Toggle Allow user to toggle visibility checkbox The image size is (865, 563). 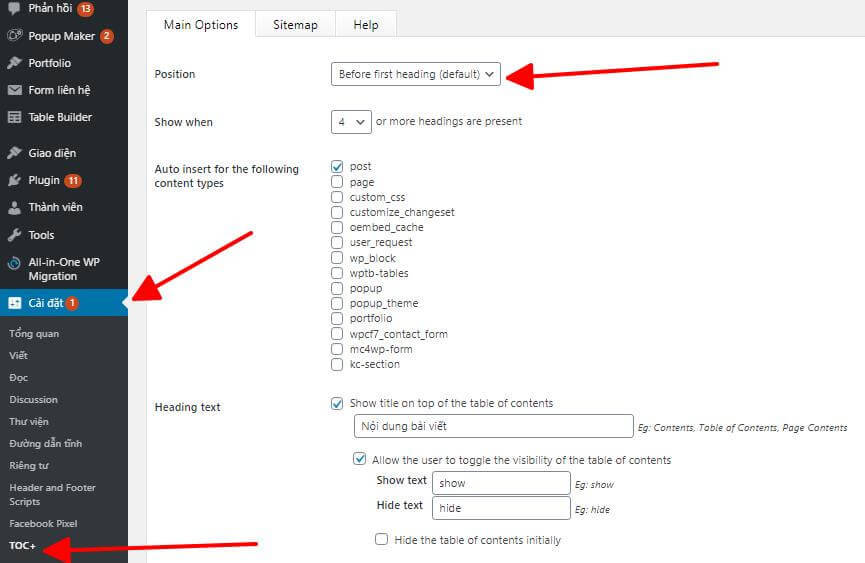[360, 459]
